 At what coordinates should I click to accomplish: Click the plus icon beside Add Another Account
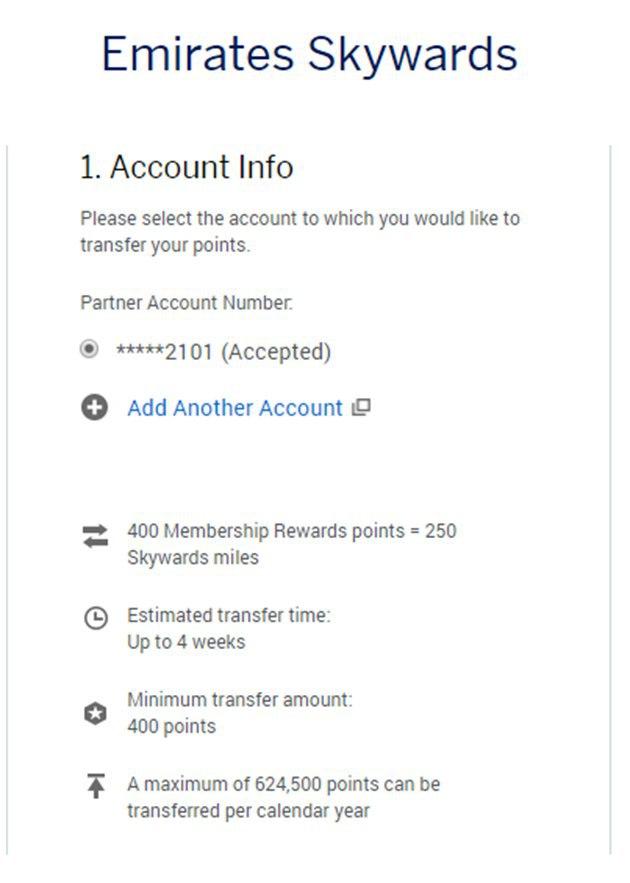pyautogui.click(x=95, y=408)
